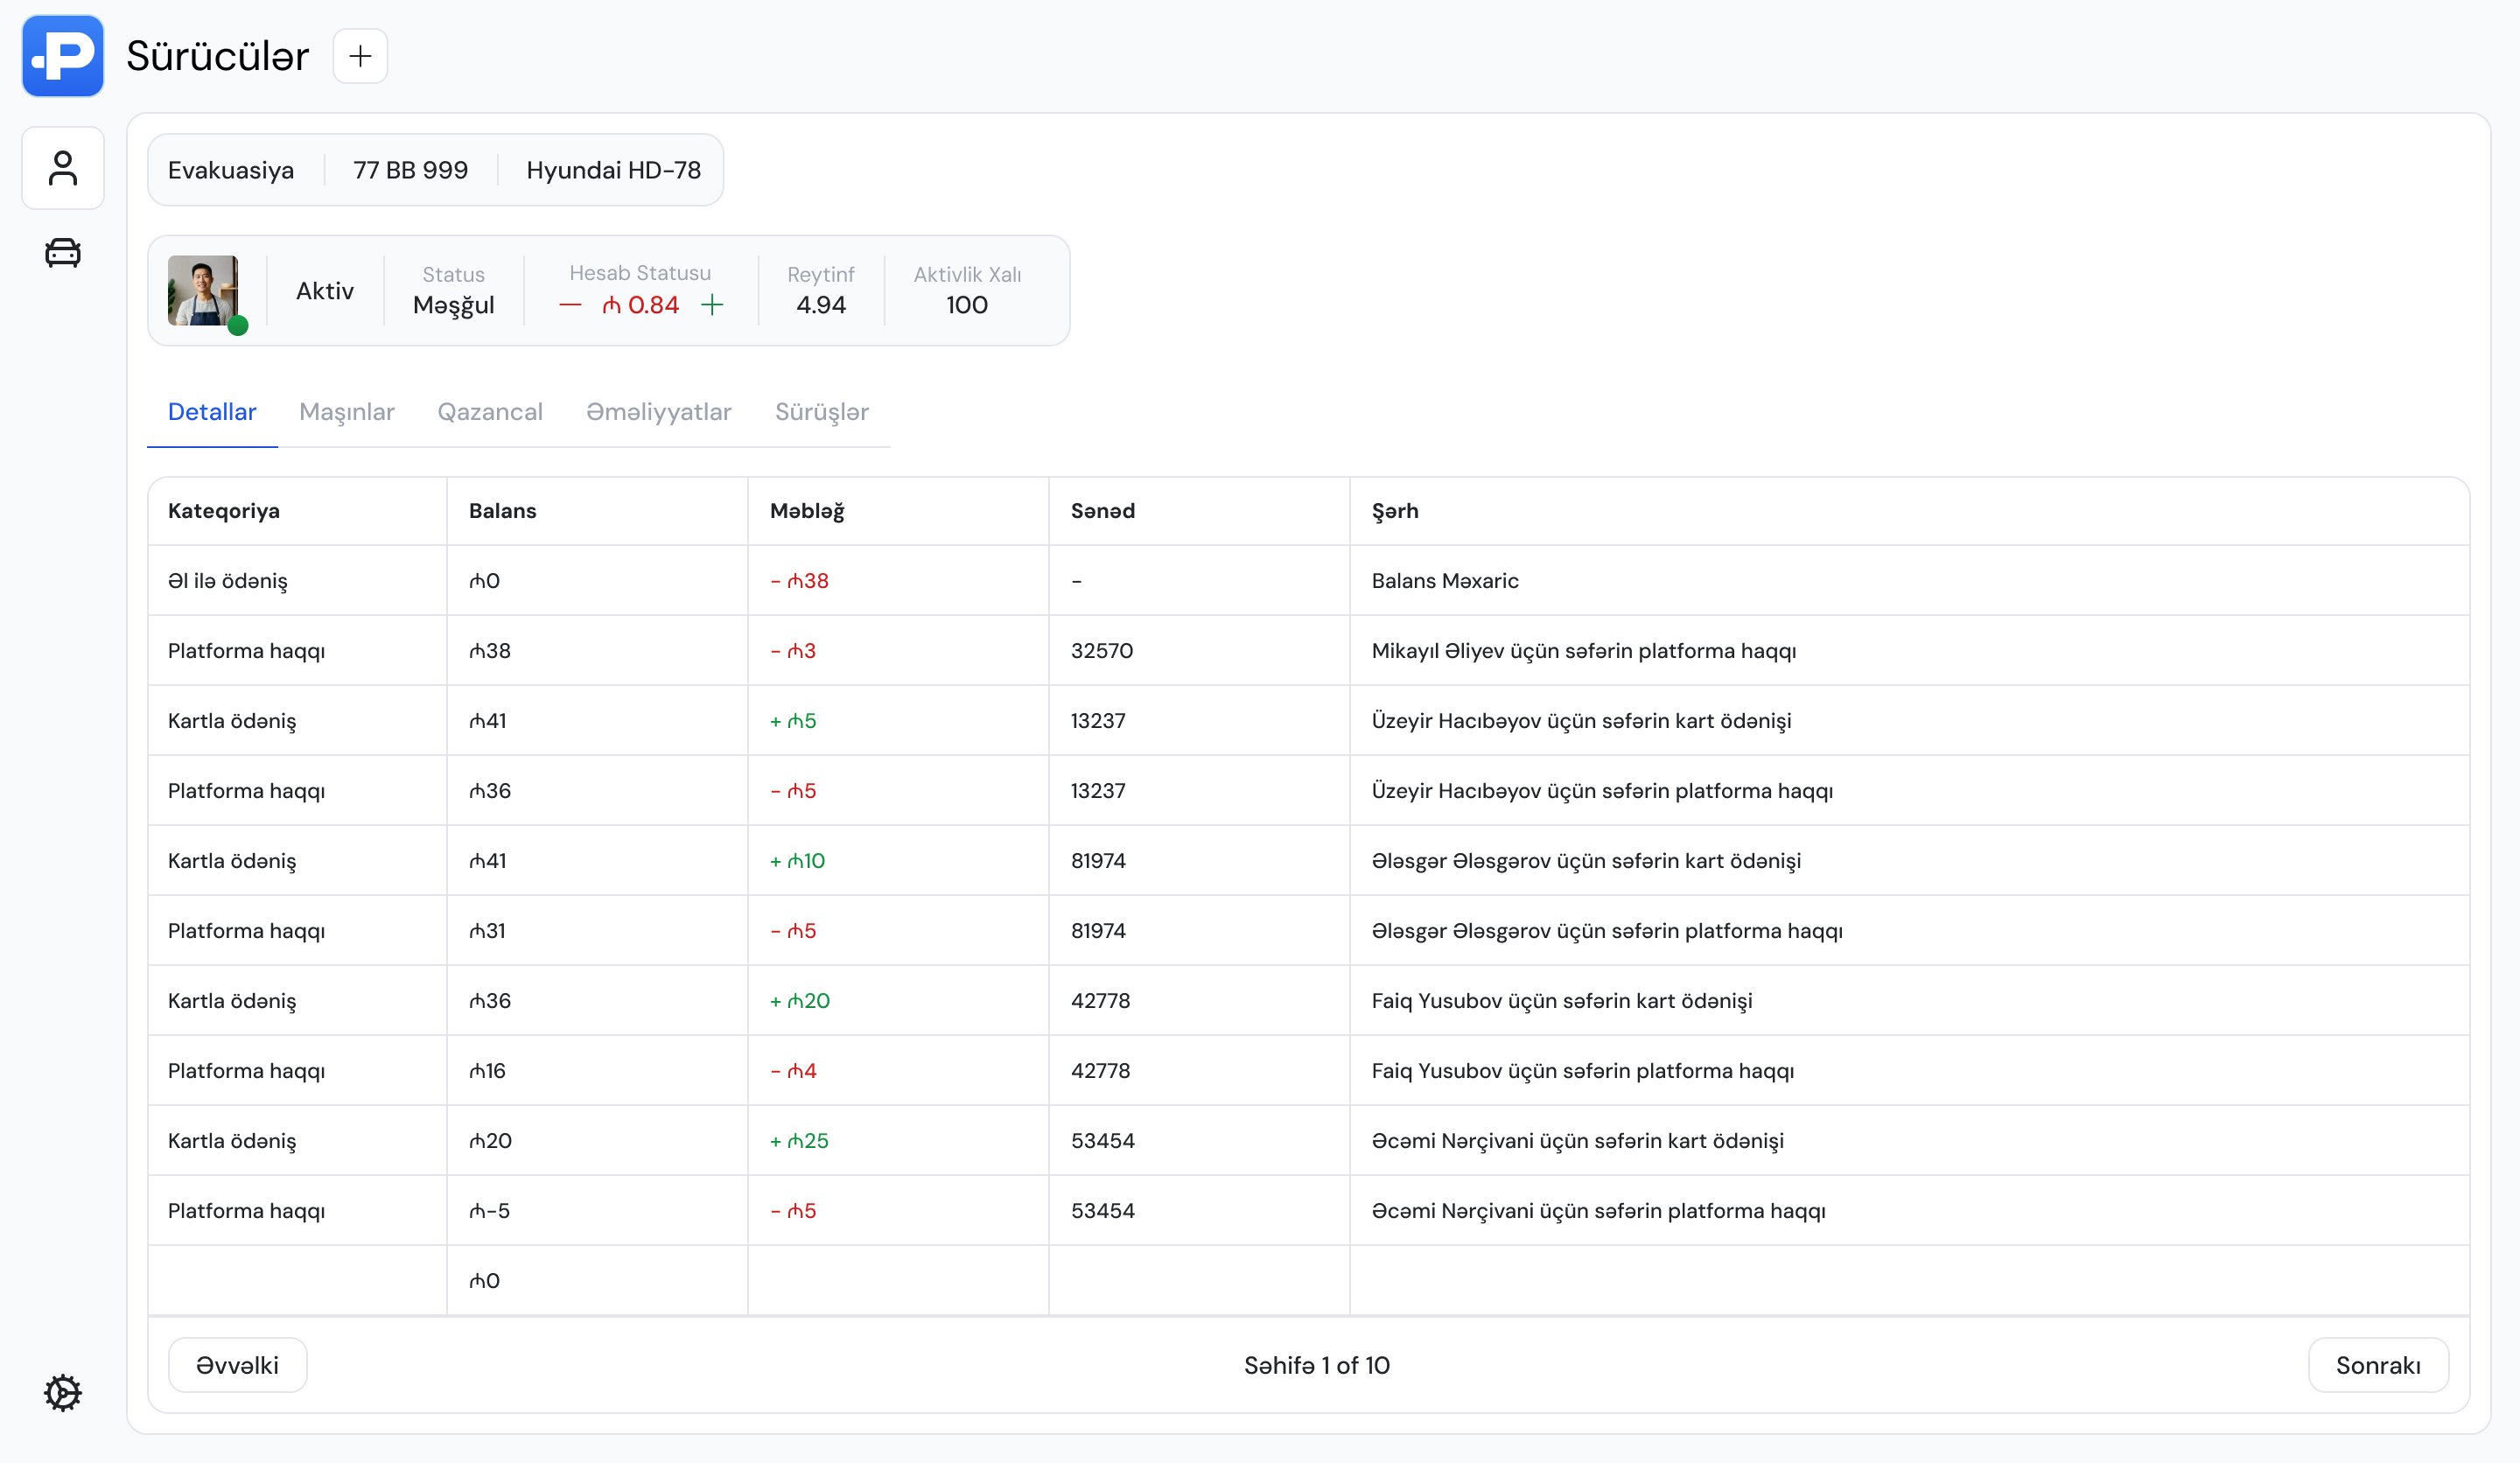Switch to the Maşınlar tab
This screenshot has width=2520, height=1463.
346,412
